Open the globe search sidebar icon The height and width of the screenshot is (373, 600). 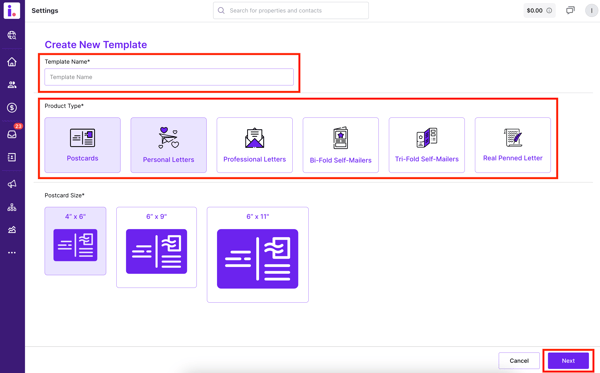pos(12,35)
